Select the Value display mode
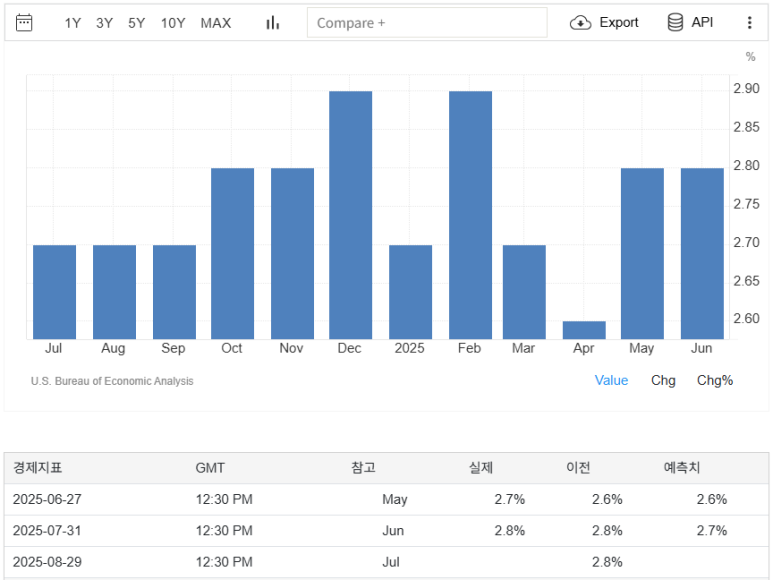Viewport: 773px width, 580px height. (611, 380)
